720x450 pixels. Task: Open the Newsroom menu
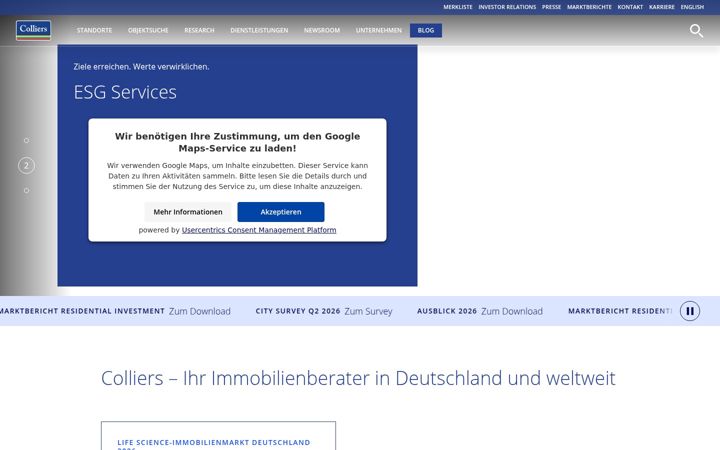(322, 30)
